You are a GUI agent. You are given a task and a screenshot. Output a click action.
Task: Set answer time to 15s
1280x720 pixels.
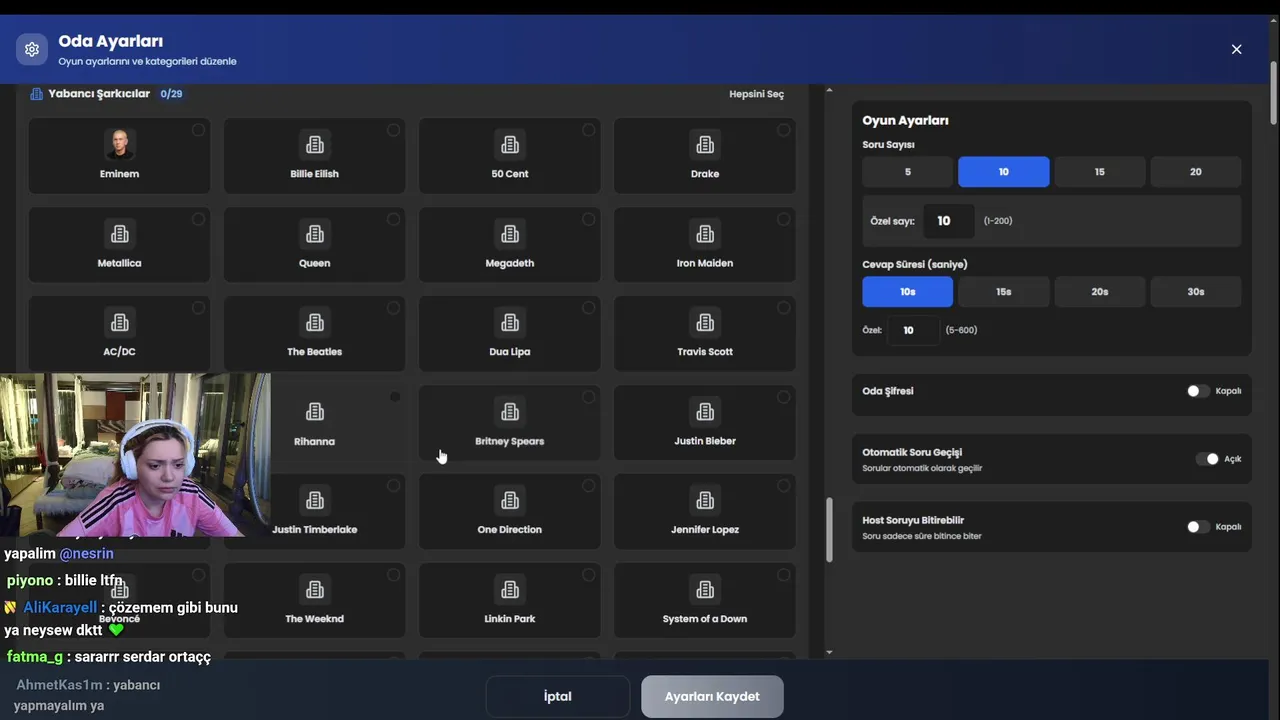pos(1004,292)
